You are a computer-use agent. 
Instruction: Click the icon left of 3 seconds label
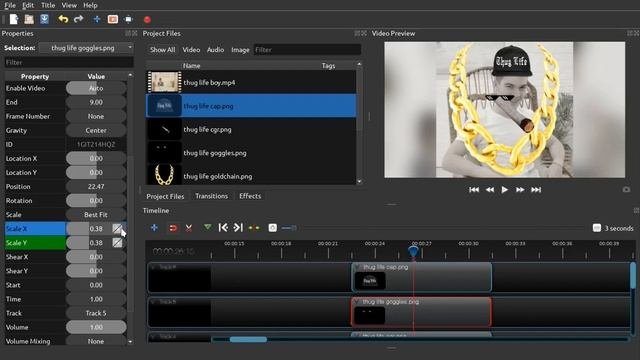pyautogui.click(x=597, y=228)
